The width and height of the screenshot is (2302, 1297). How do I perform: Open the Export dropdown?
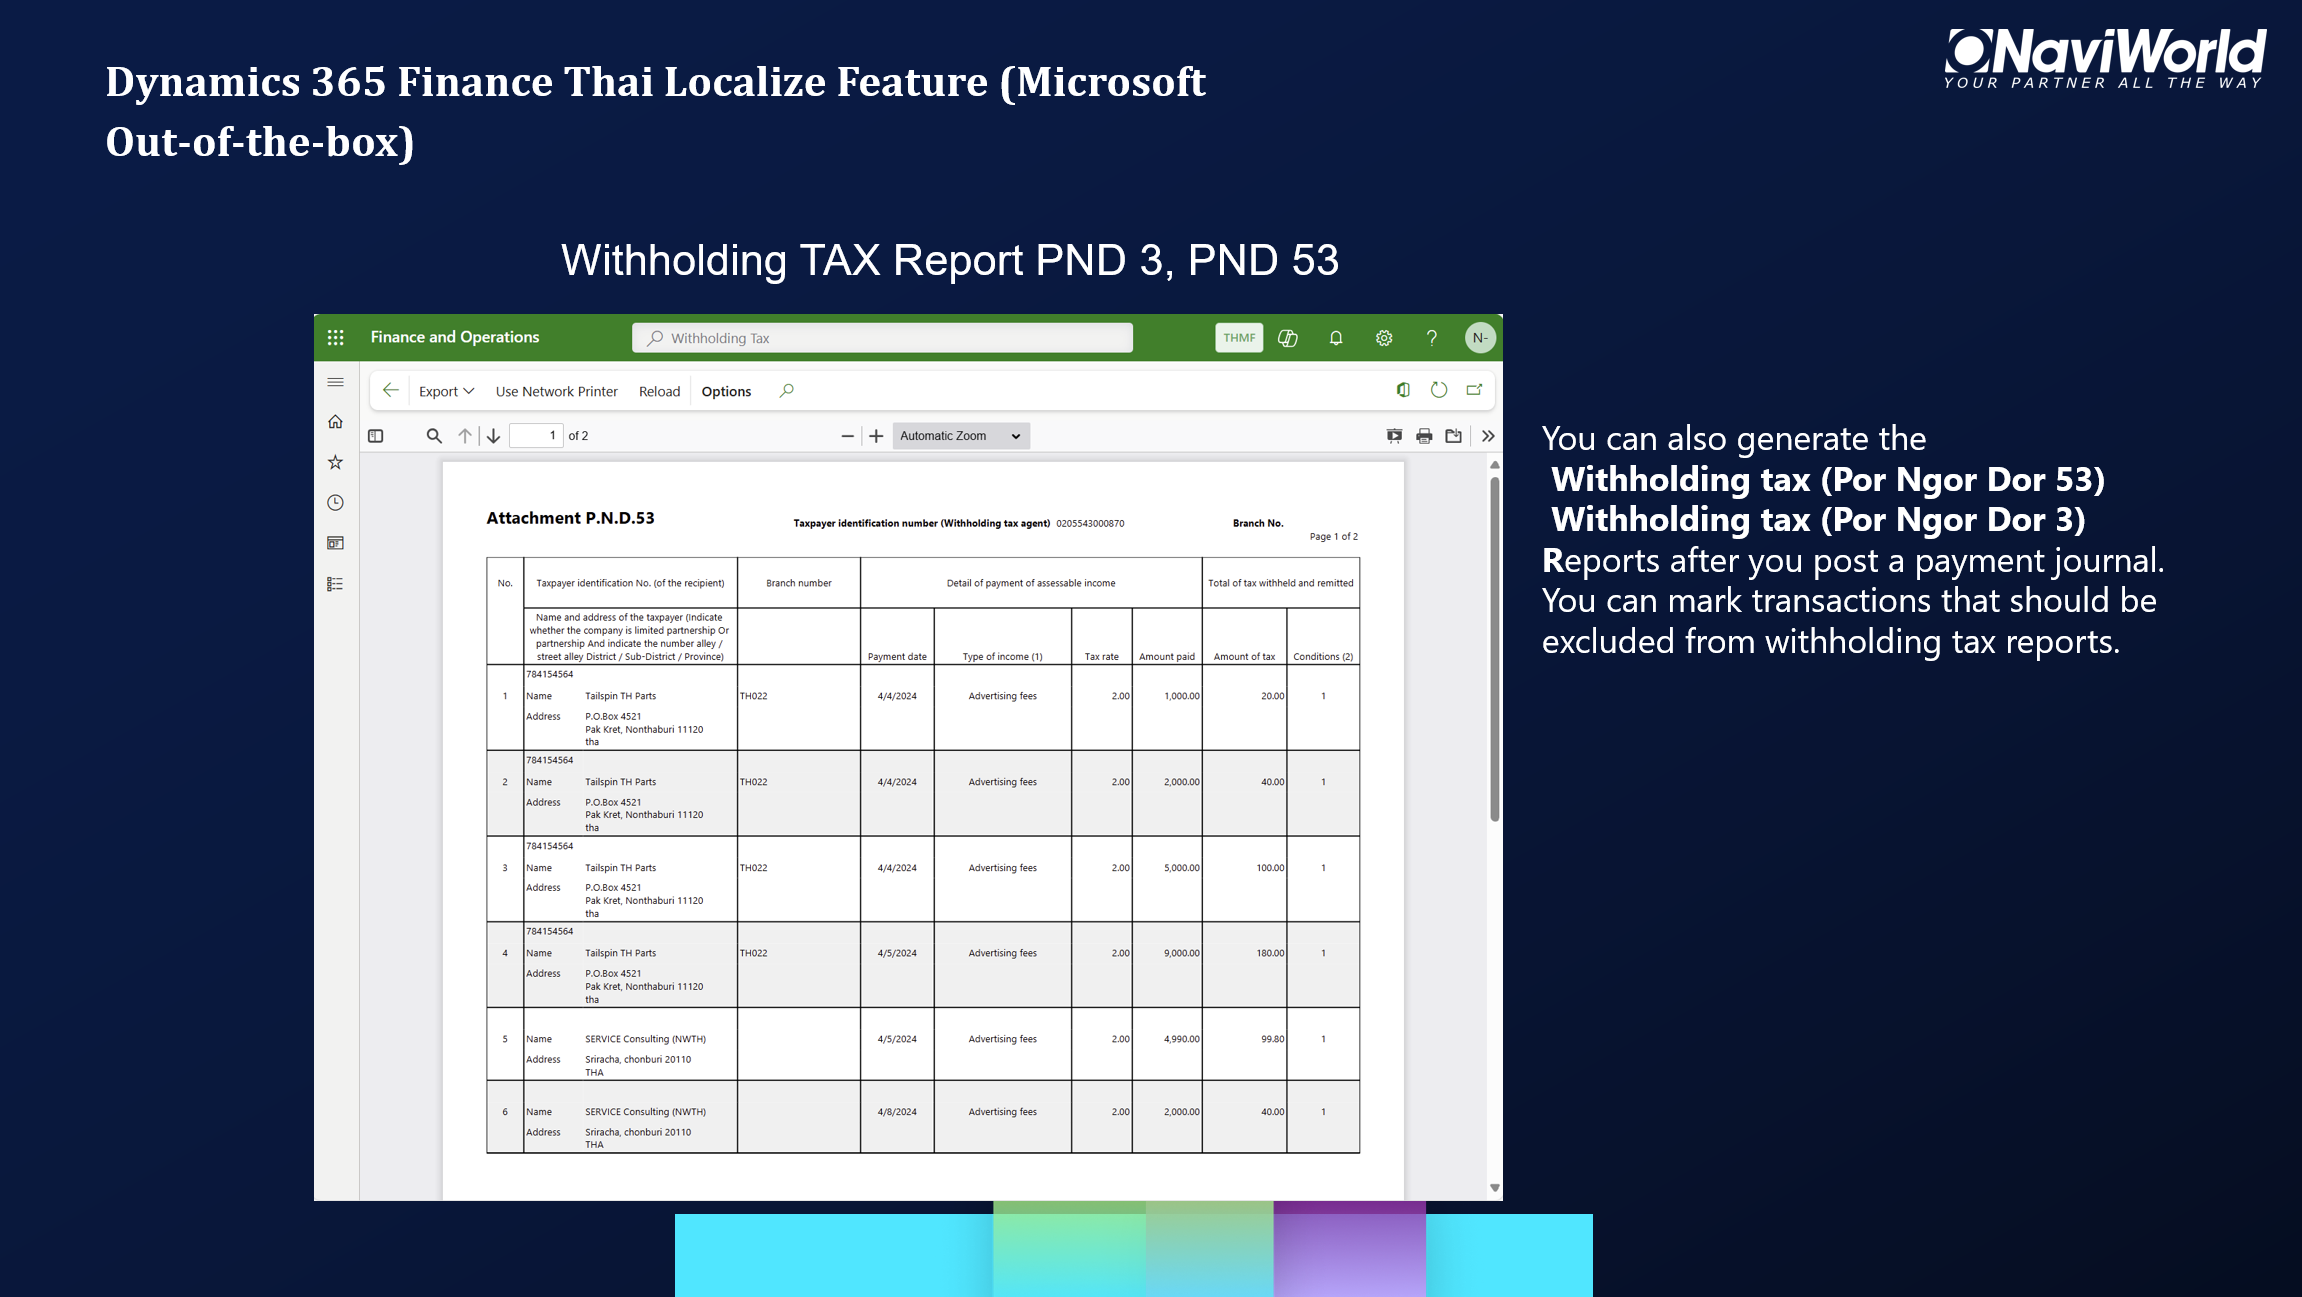pyautogui.click(x=446, y=391)
